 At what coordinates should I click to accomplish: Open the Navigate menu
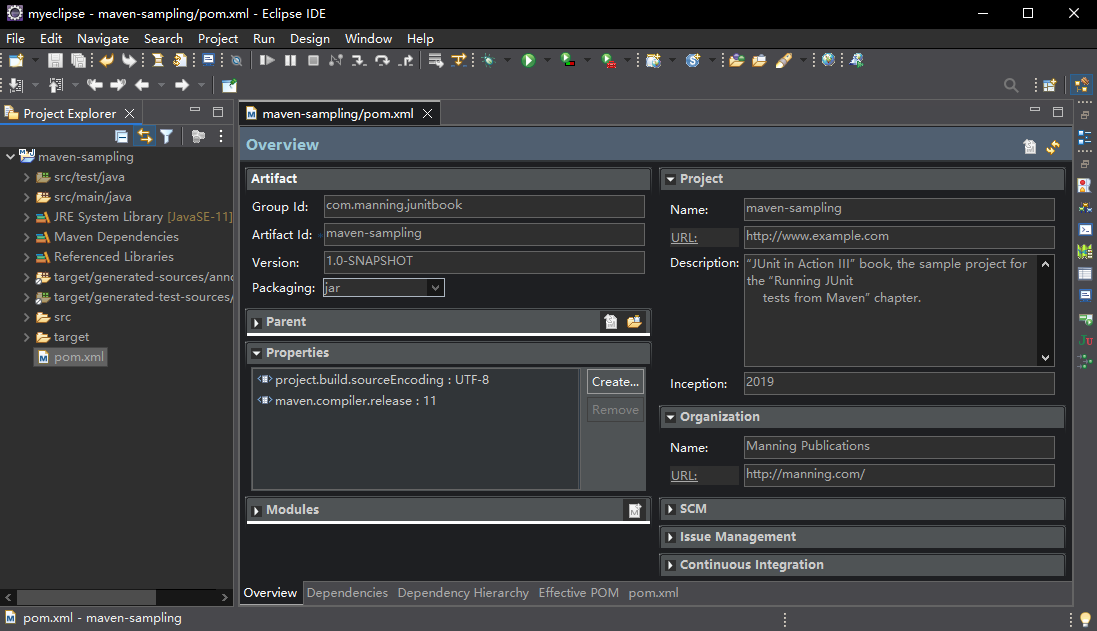coord(103,38)
